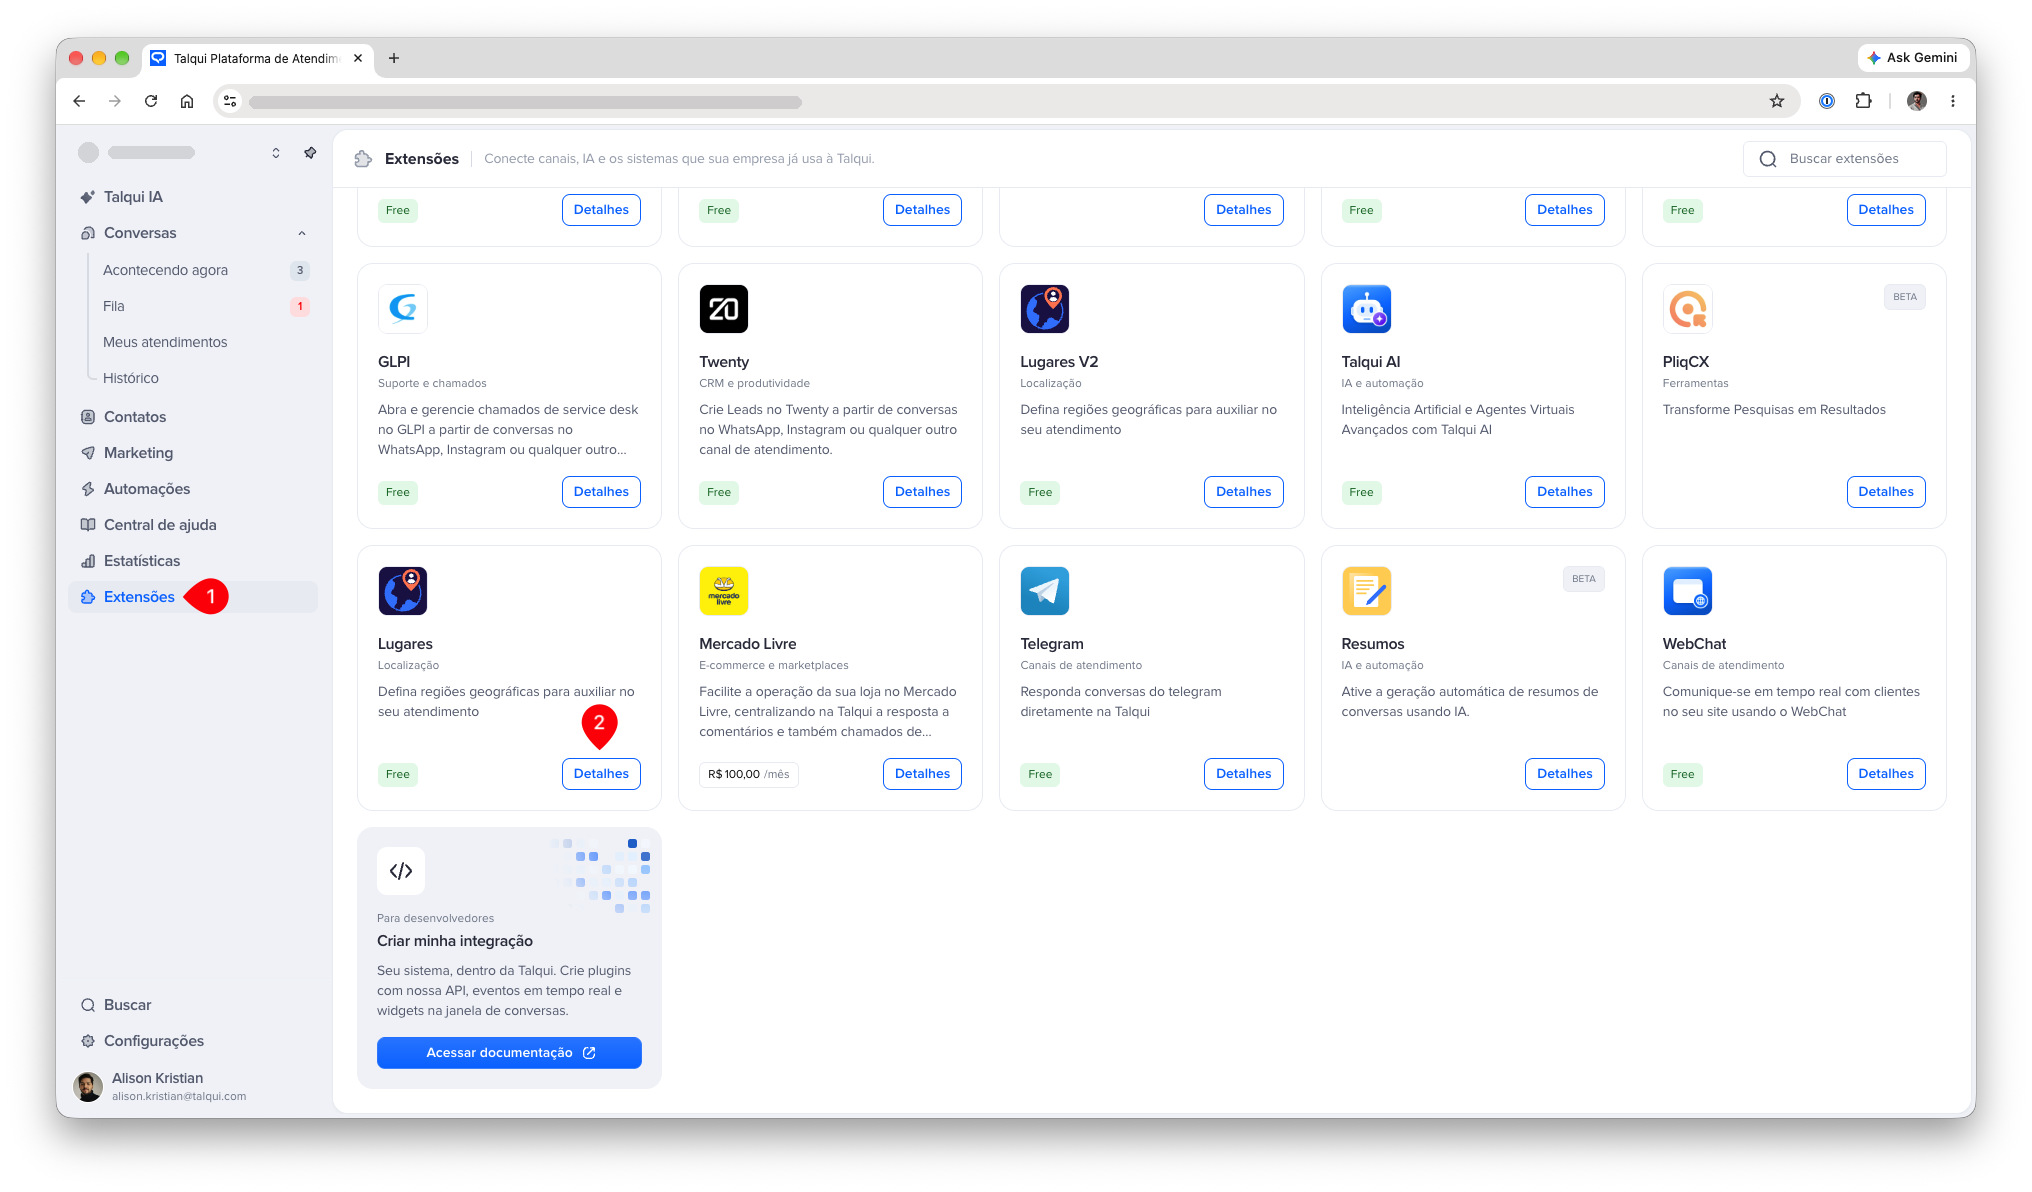Open browser extensions puzzle icon
The image size is (2032, 1192).
1863,101
